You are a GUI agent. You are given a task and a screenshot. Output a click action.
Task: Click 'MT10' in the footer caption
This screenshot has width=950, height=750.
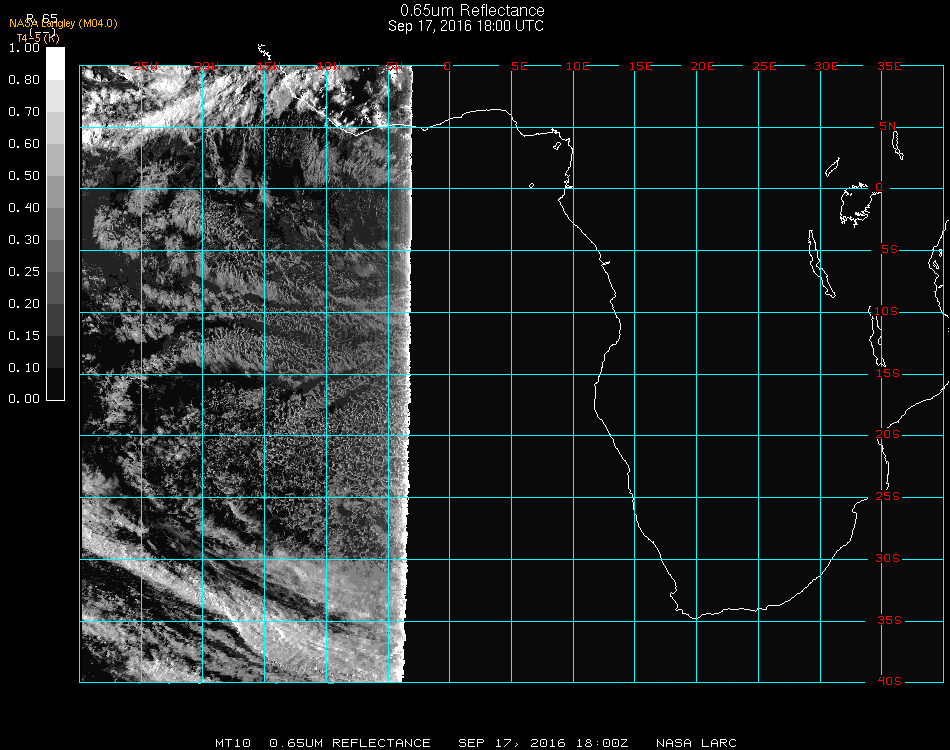click(233, 743)
